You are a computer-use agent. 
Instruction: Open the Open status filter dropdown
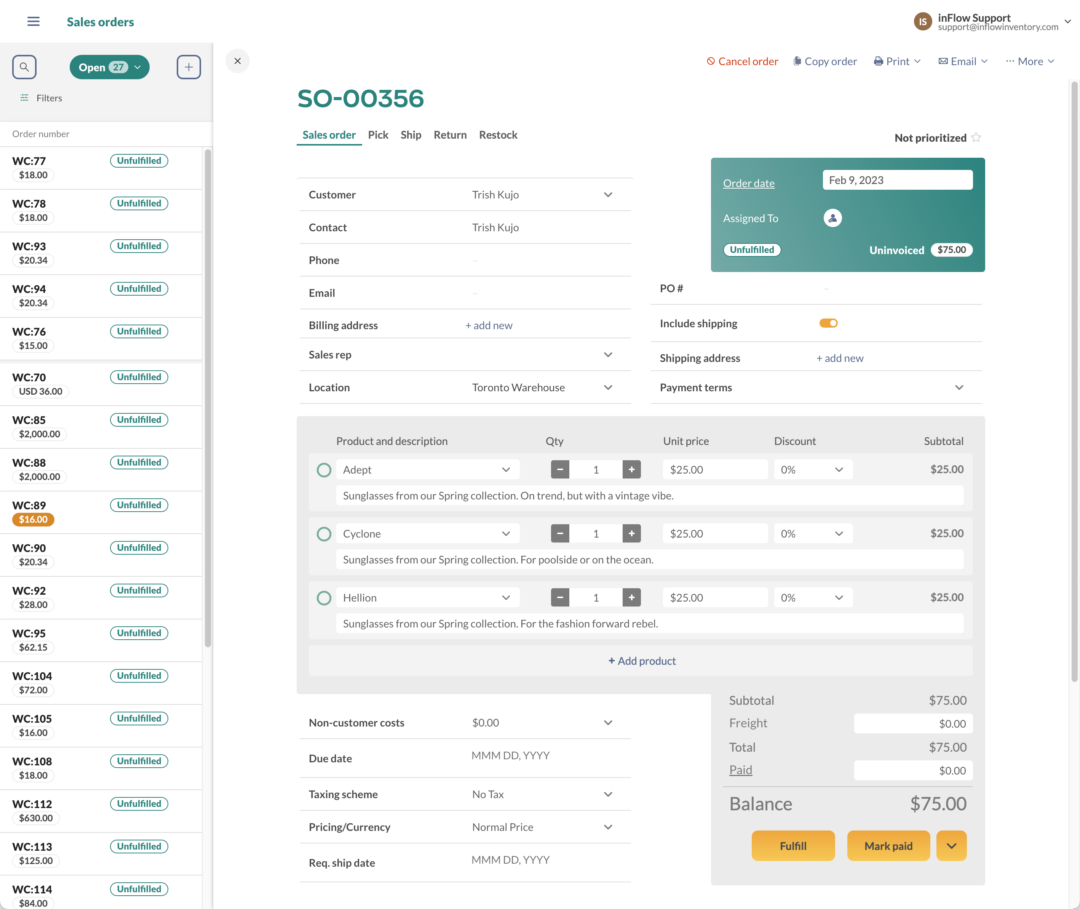pyautogui.click(x=109, y=66)
